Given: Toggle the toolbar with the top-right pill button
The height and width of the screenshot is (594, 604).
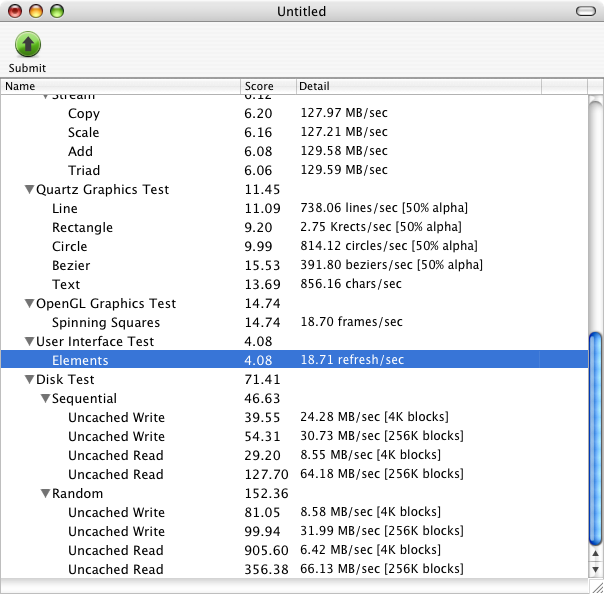Looking at the screenshot, I should tap(585, 11).
